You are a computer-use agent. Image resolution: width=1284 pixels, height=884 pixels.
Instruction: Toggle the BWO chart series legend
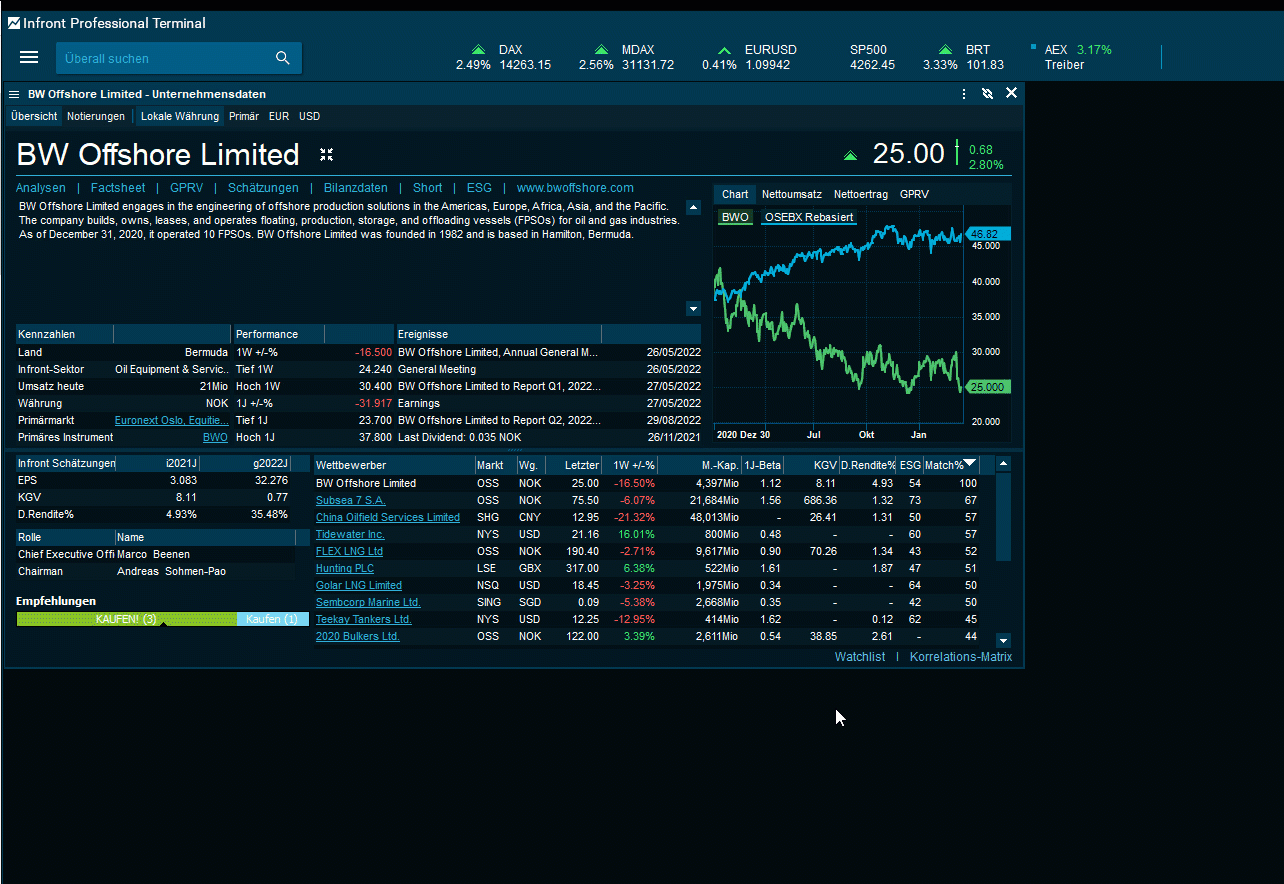(735, 217)
